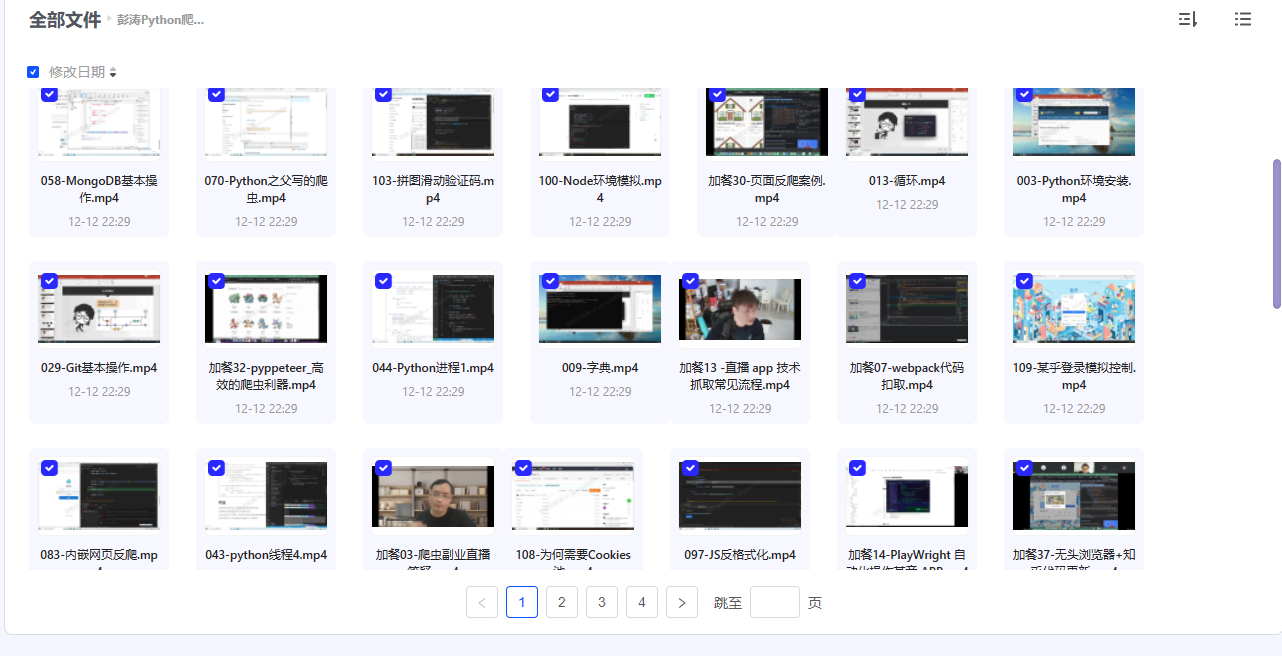Click the 009-字典.mp4 file name
1282x656 pixels.
pyautogui.click(x=600, y=368)
